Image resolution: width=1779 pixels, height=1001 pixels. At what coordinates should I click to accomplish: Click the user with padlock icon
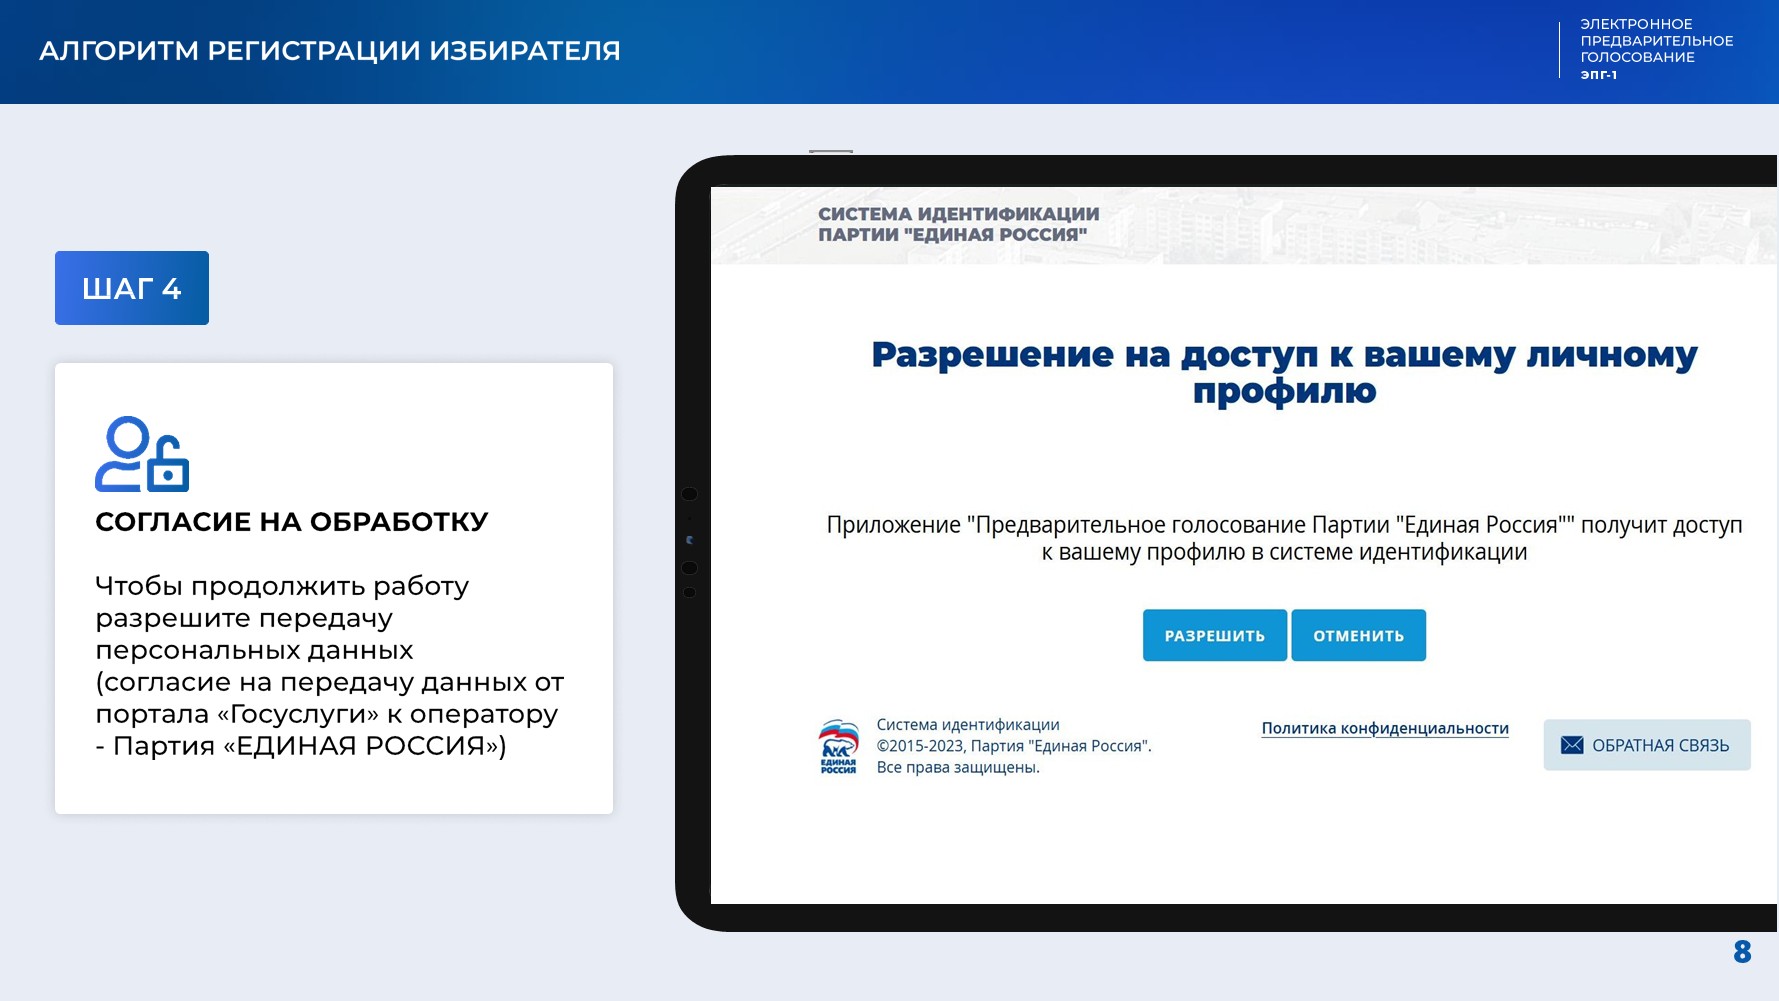[x=142, y=455]
